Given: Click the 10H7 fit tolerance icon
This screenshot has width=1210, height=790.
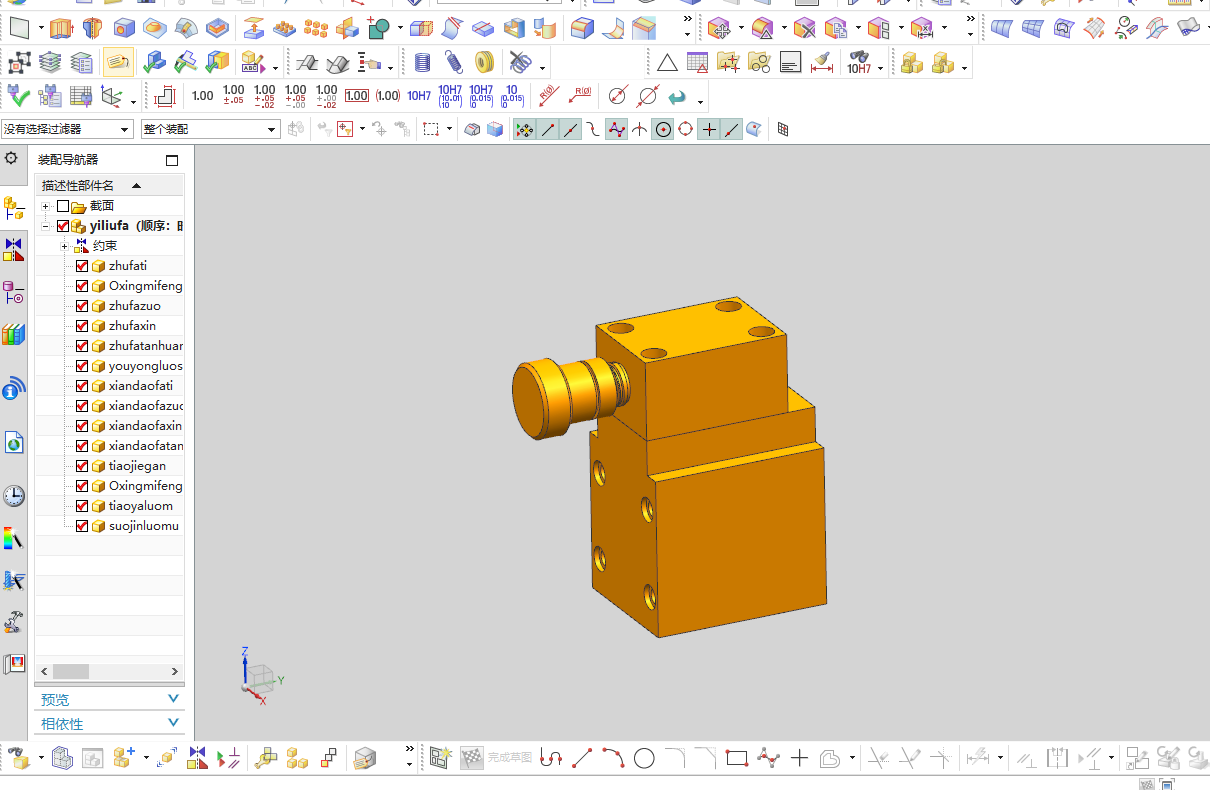Looking at the screenshot, I should coord(419,96).
